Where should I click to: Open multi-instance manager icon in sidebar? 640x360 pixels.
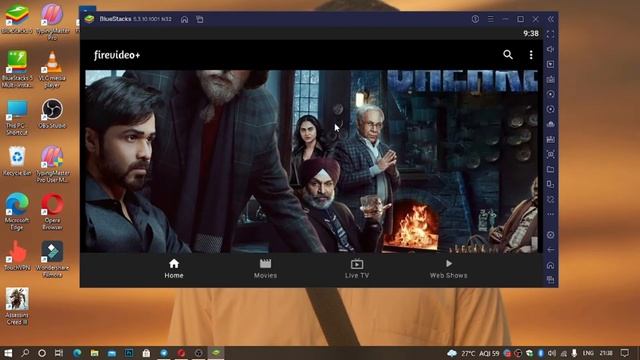550,184
